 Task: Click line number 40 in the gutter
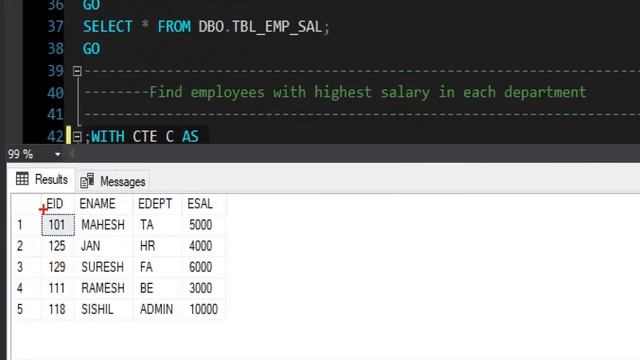[55, 93]
